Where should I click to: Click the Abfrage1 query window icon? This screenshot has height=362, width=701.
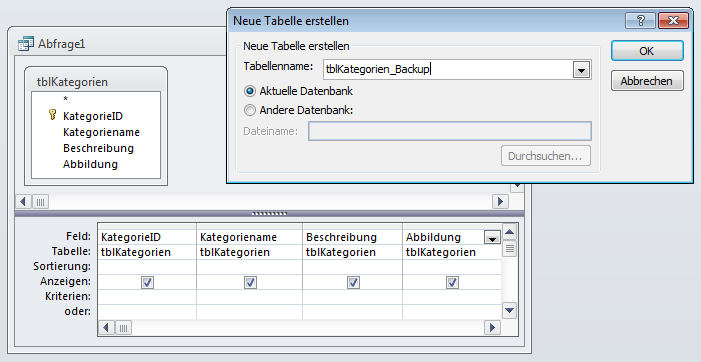[x=26, y=44]
